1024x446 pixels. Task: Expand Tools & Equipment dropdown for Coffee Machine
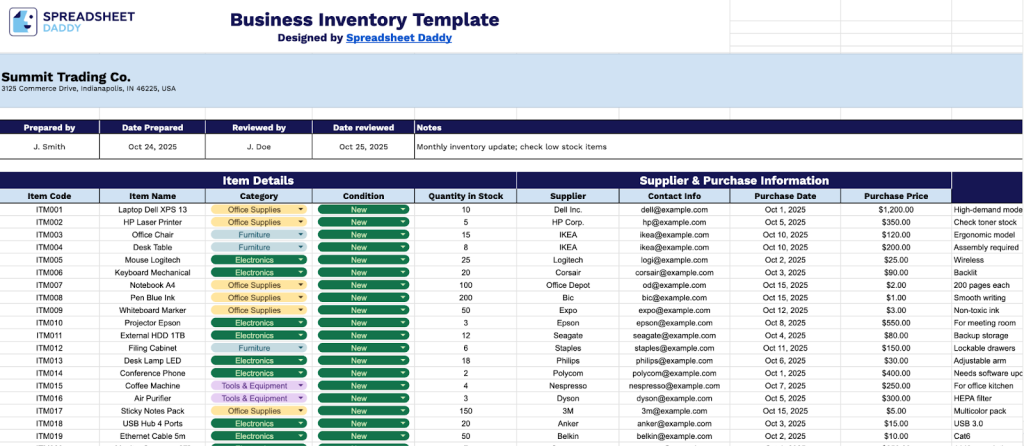[301, 385]
